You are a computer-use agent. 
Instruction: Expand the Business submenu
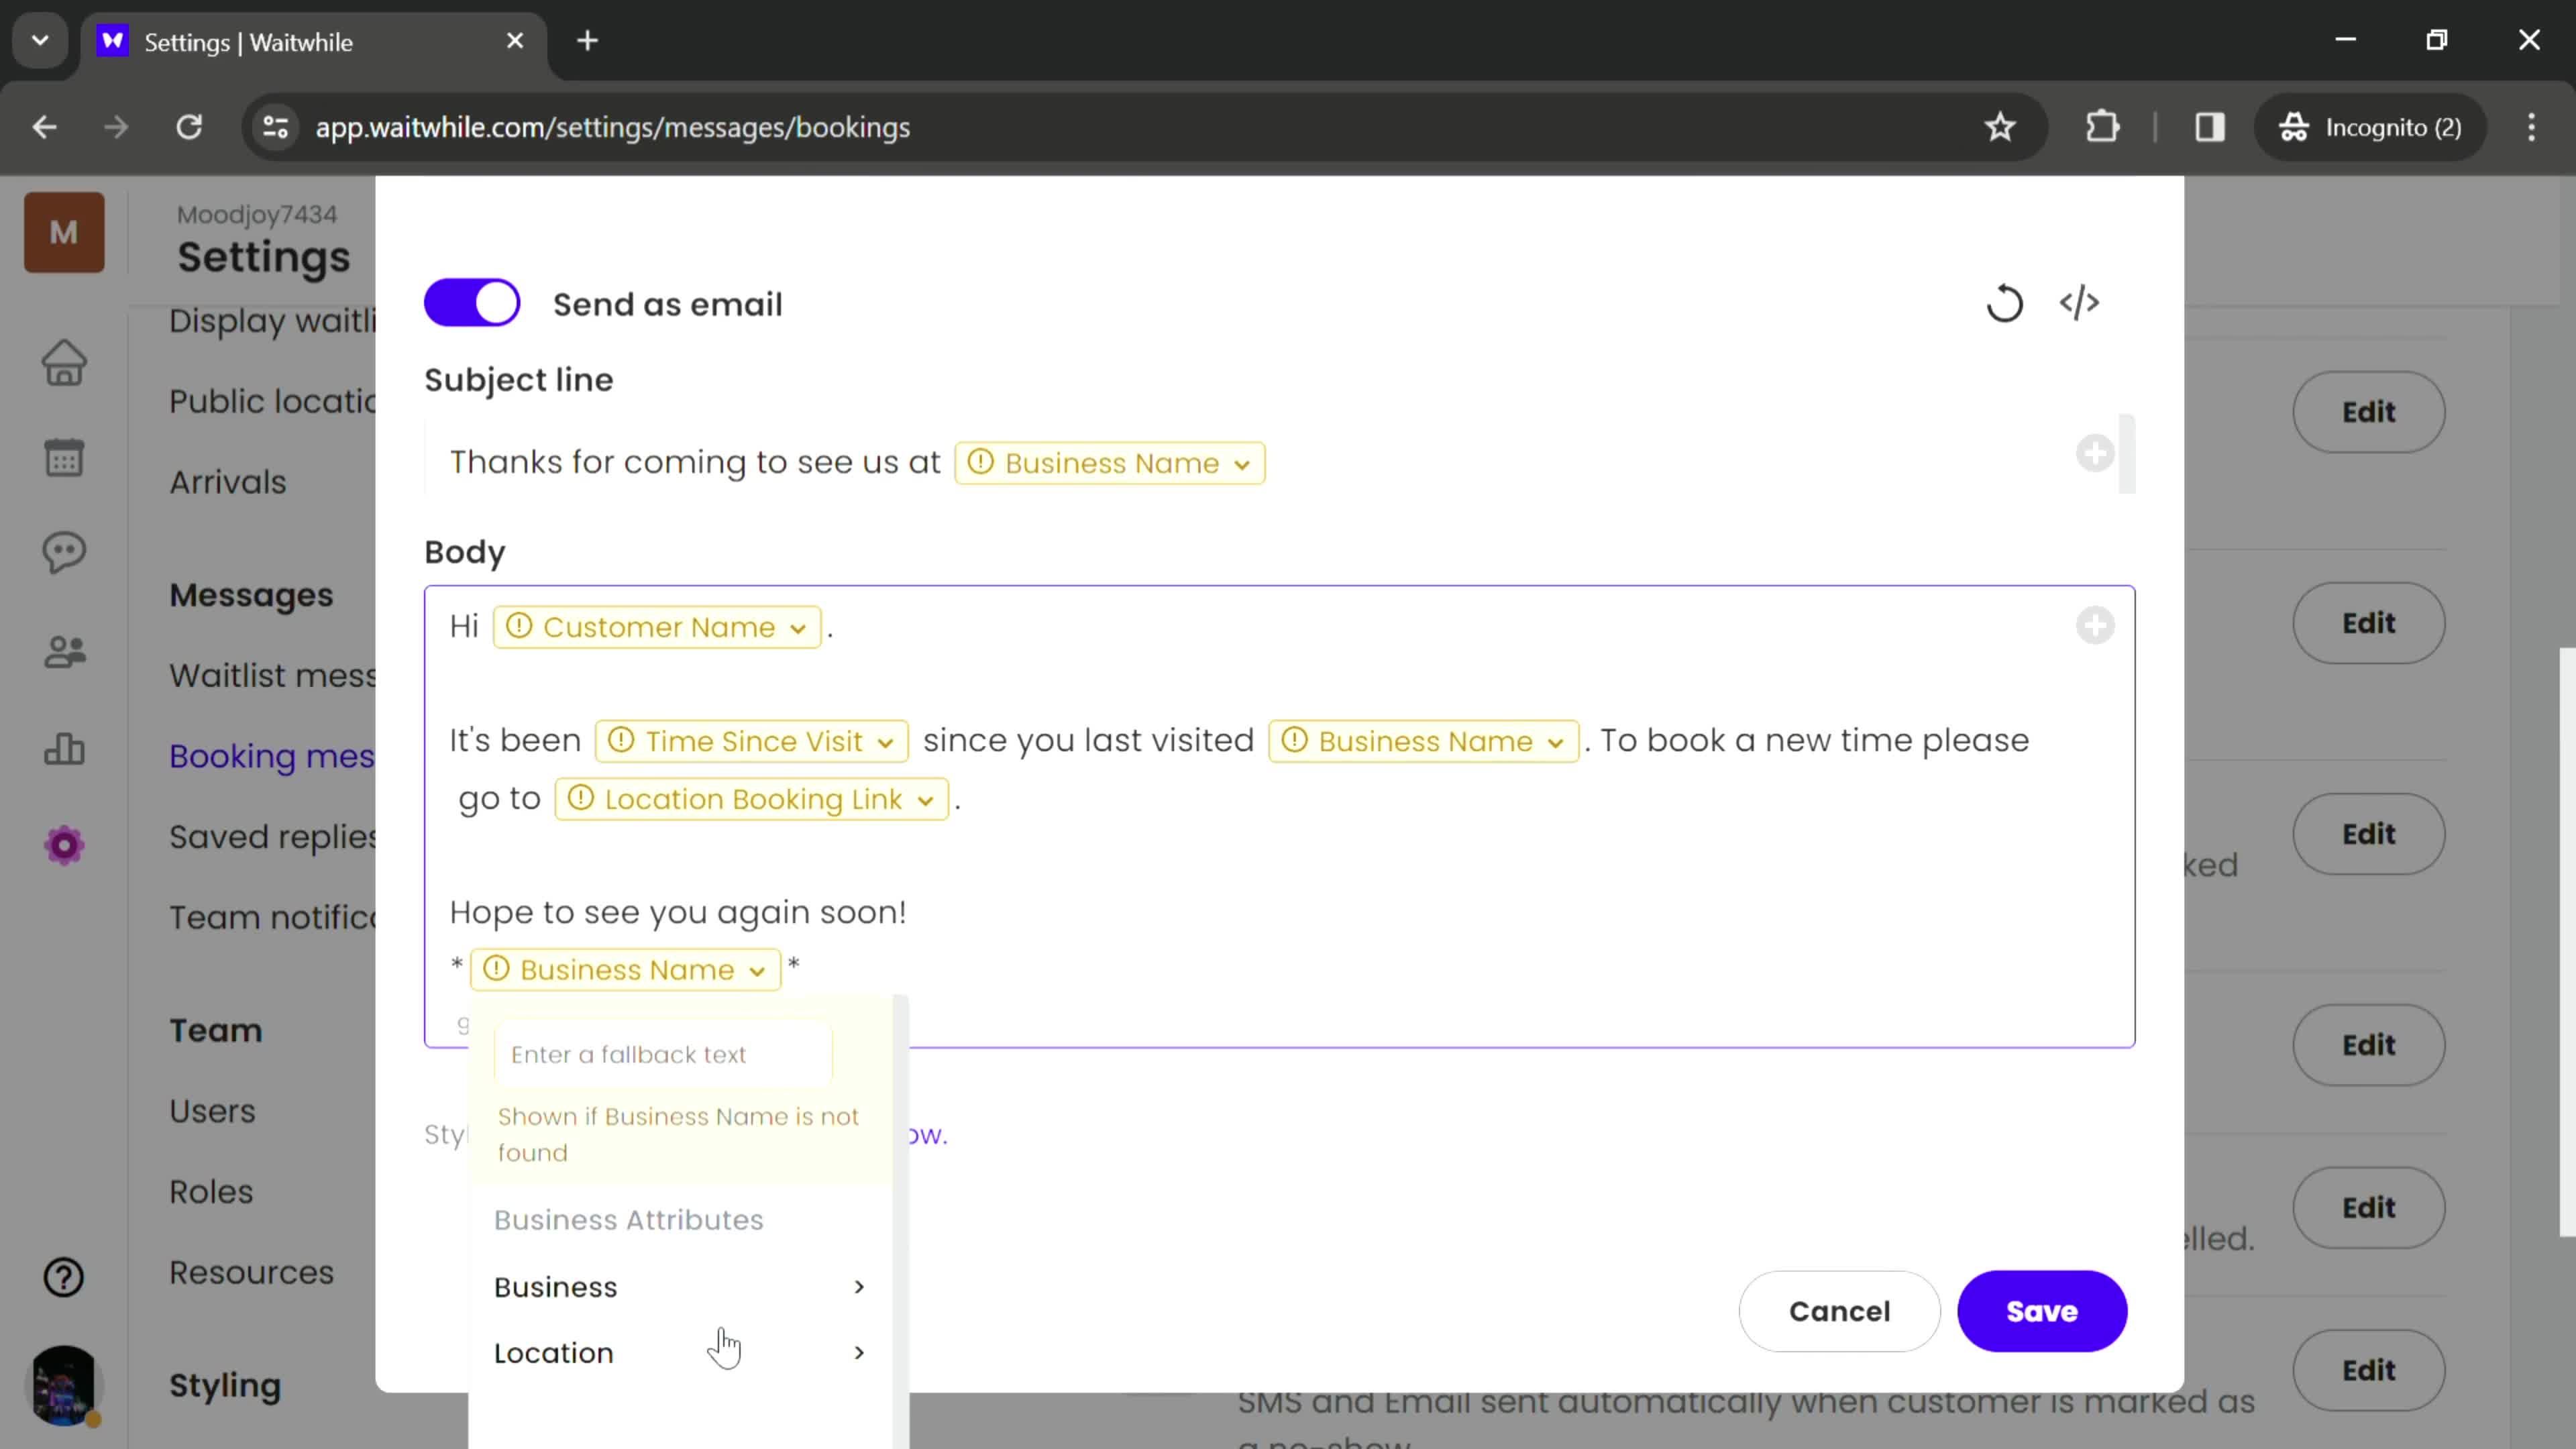(x=680, y=1287)
